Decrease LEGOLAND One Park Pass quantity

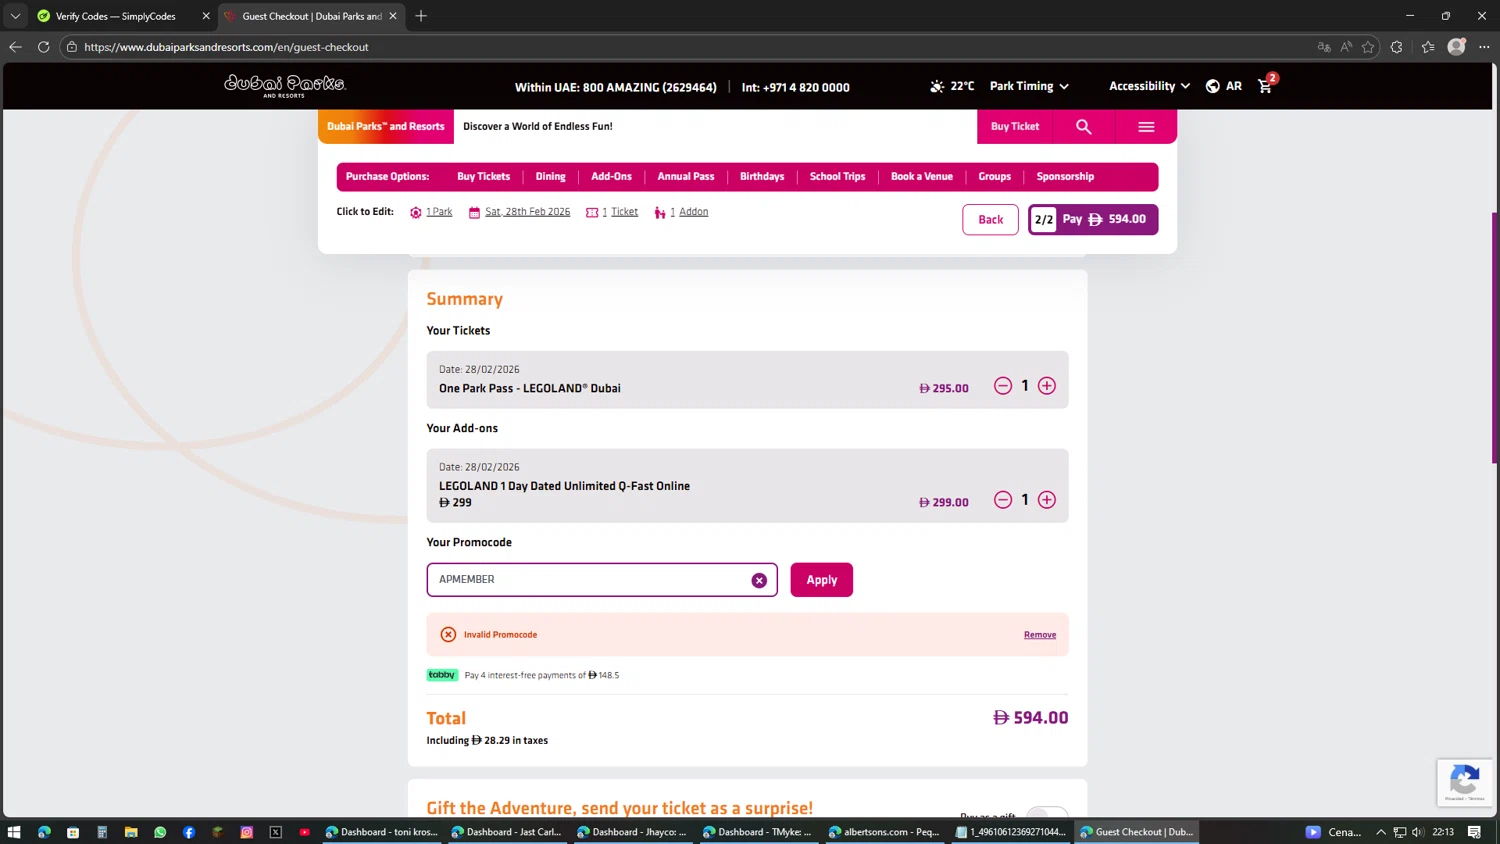click(1003, 386)
